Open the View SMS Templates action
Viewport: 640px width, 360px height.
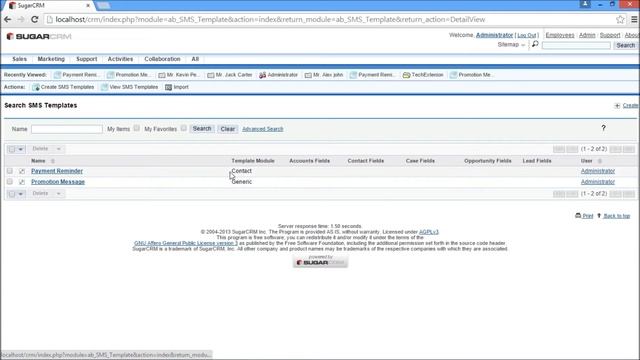click(x=130, y=87)
